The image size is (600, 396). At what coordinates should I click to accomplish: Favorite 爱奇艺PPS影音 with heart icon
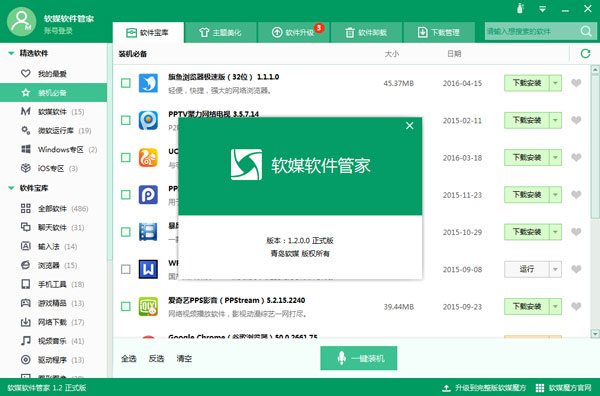point(576,306)
